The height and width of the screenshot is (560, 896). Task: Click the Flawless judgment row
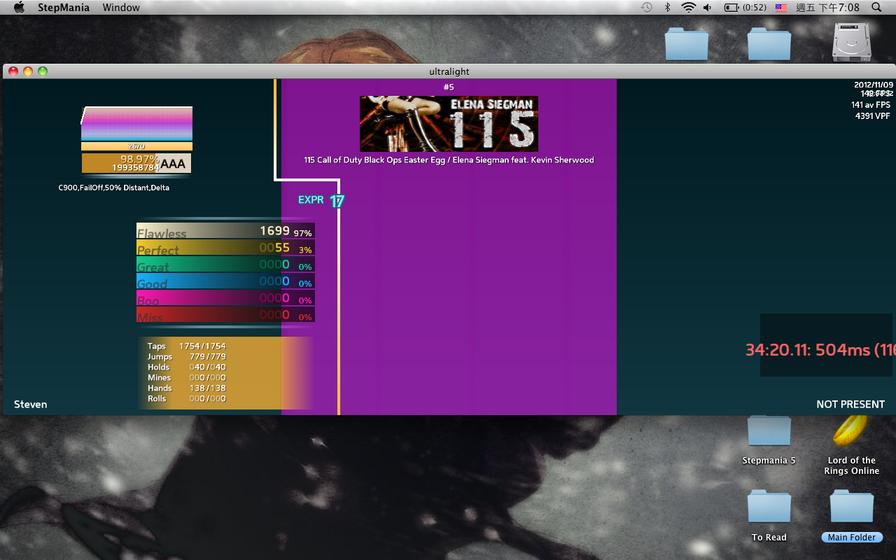[225, 231]
